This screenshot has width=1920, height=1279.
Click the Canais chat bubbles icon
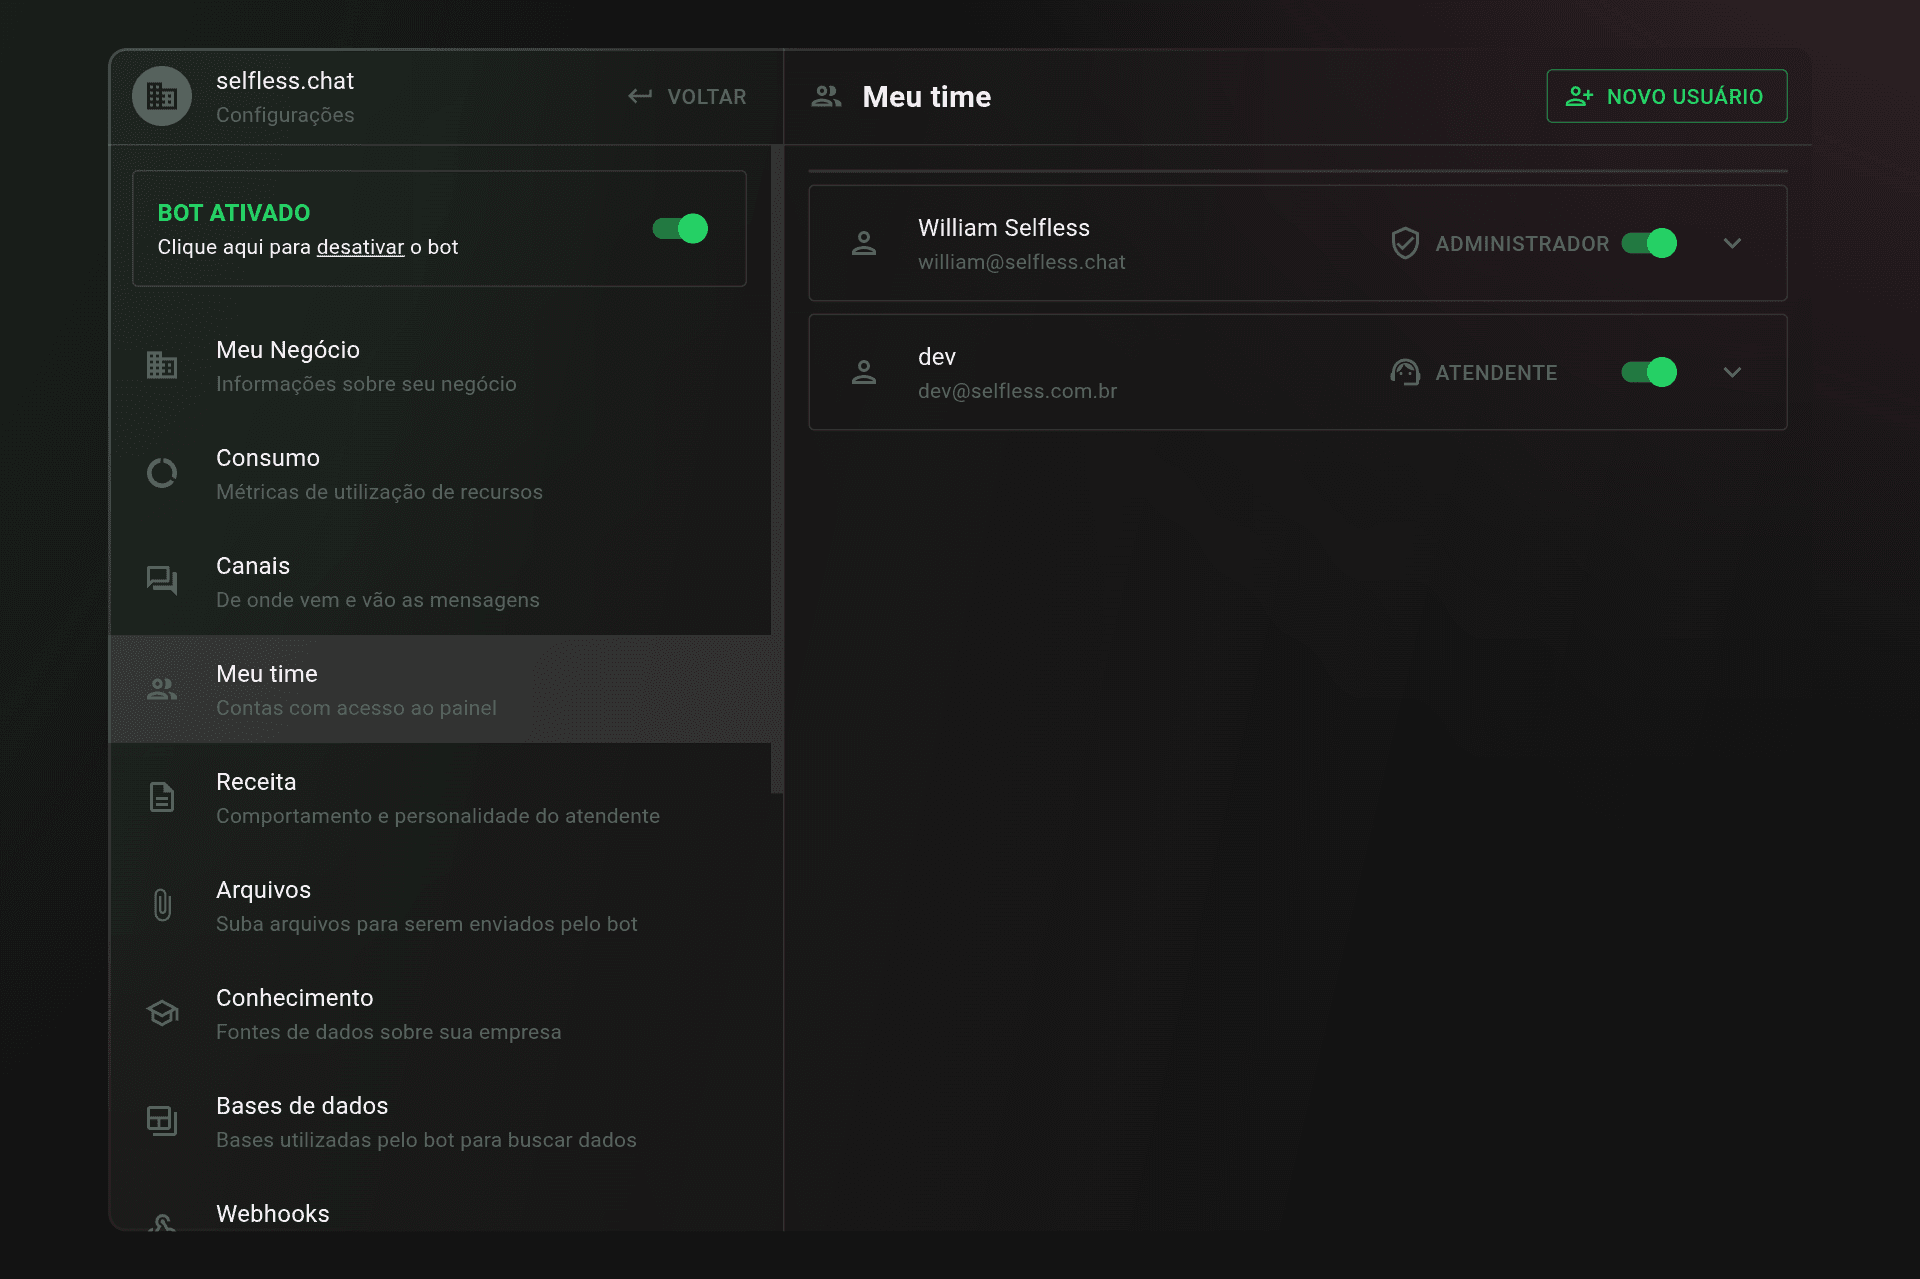click(162, 581)
